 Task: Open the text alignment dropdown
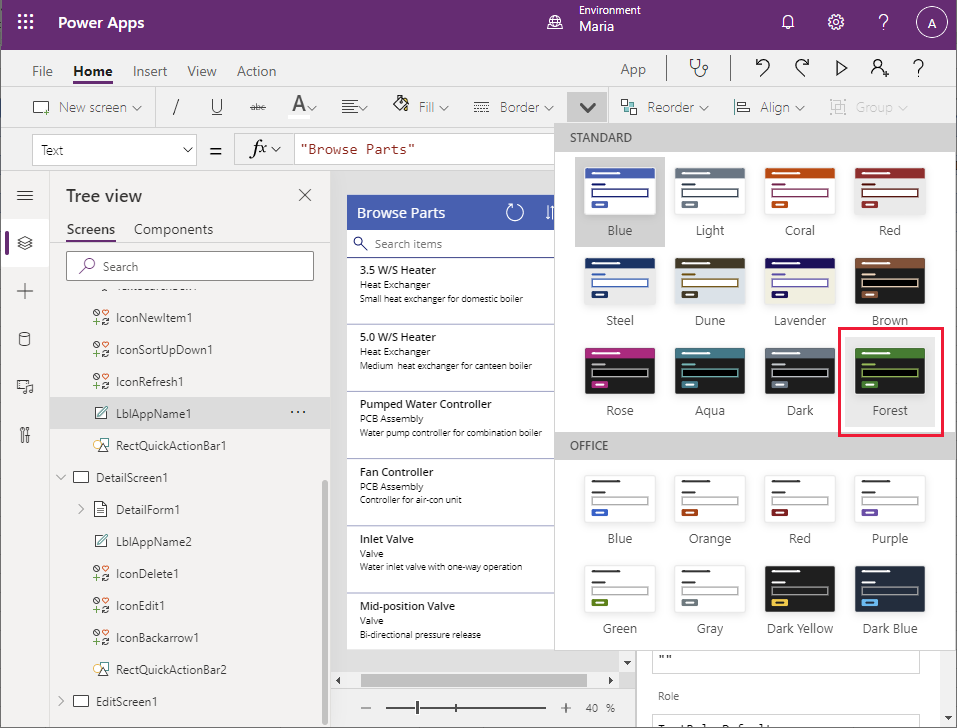tap(354, 107)
